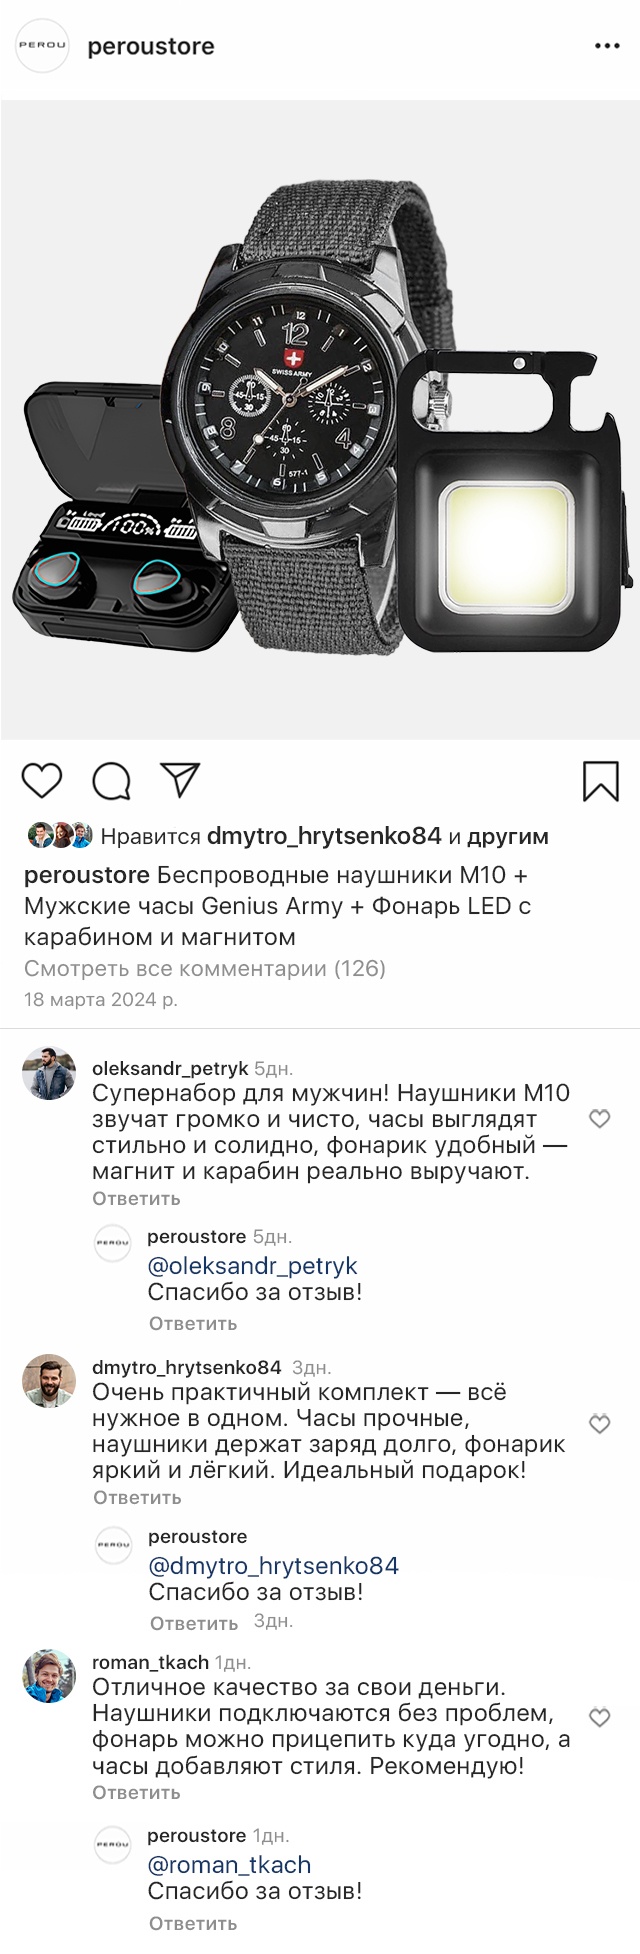Like oleksandr_petryk's comment
640x1954 pixels.
[599, 1119]
